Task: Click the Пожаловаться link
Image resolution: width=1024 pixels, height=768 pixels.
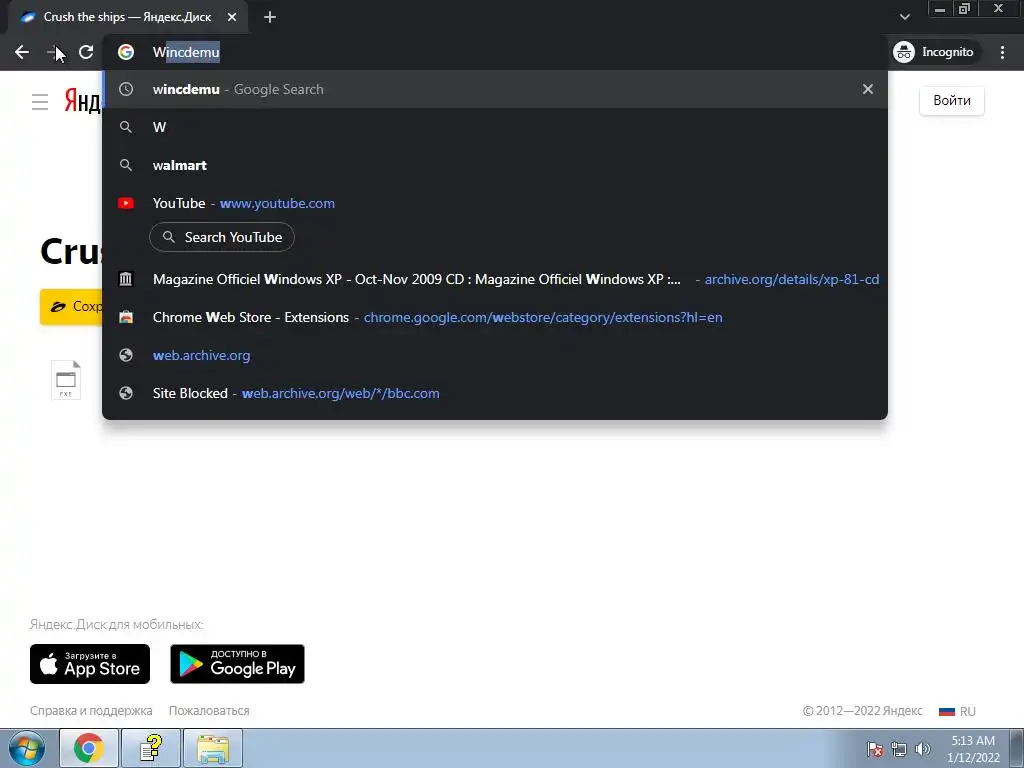Action: 209,711
